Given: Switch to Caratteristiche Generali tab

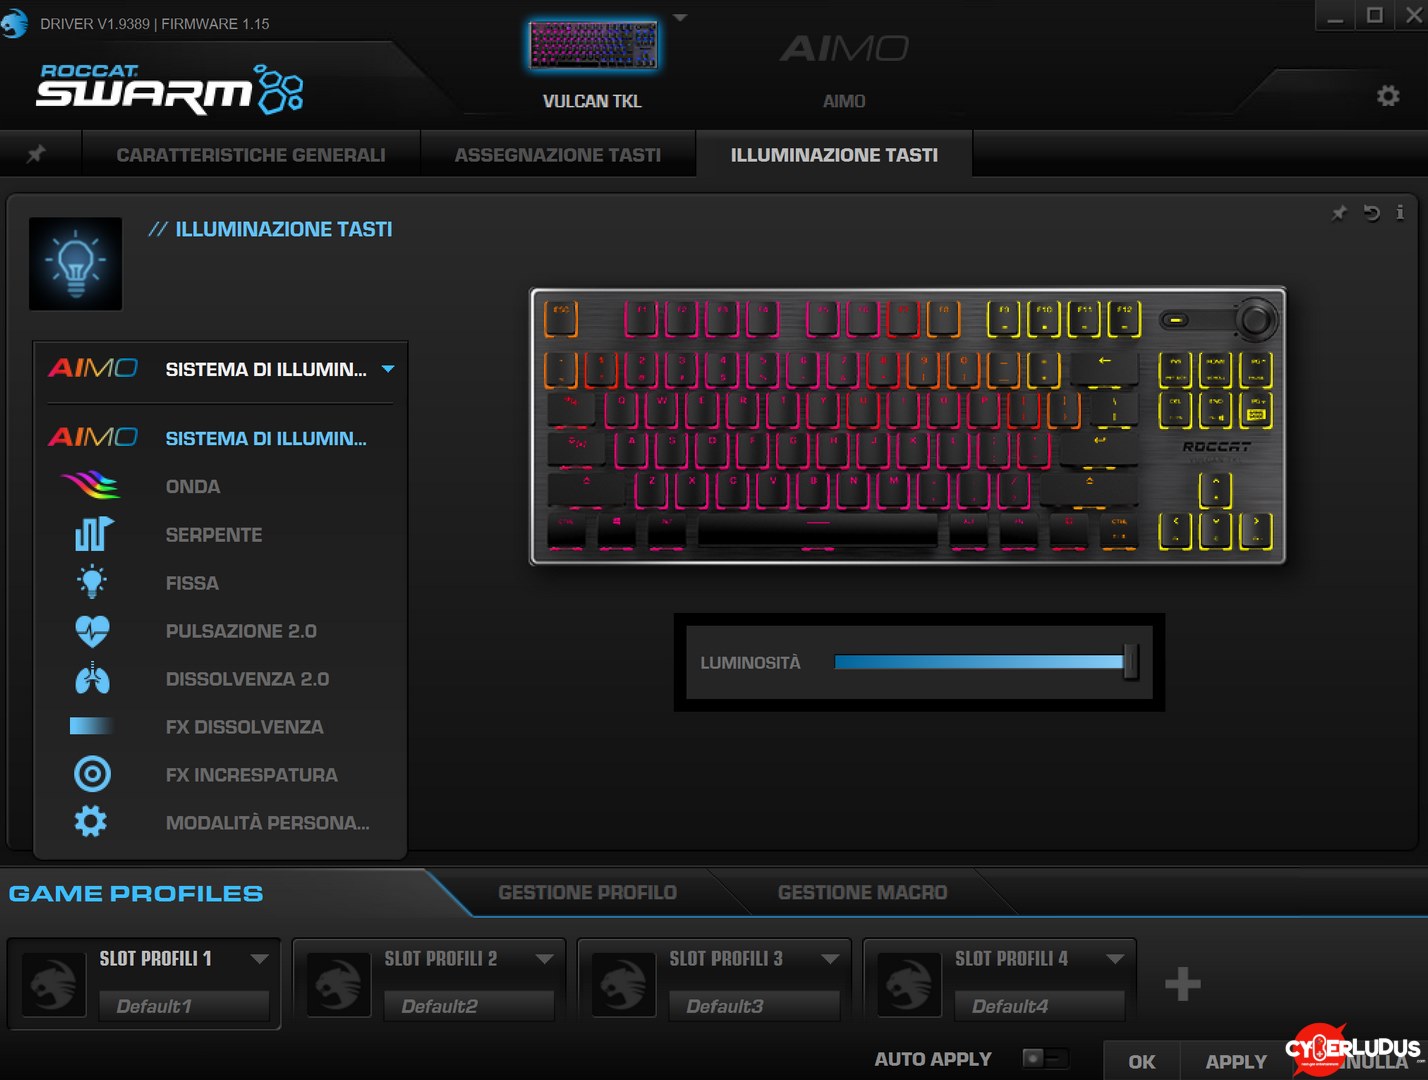Looking at the screenshot, I should point(251,155).
